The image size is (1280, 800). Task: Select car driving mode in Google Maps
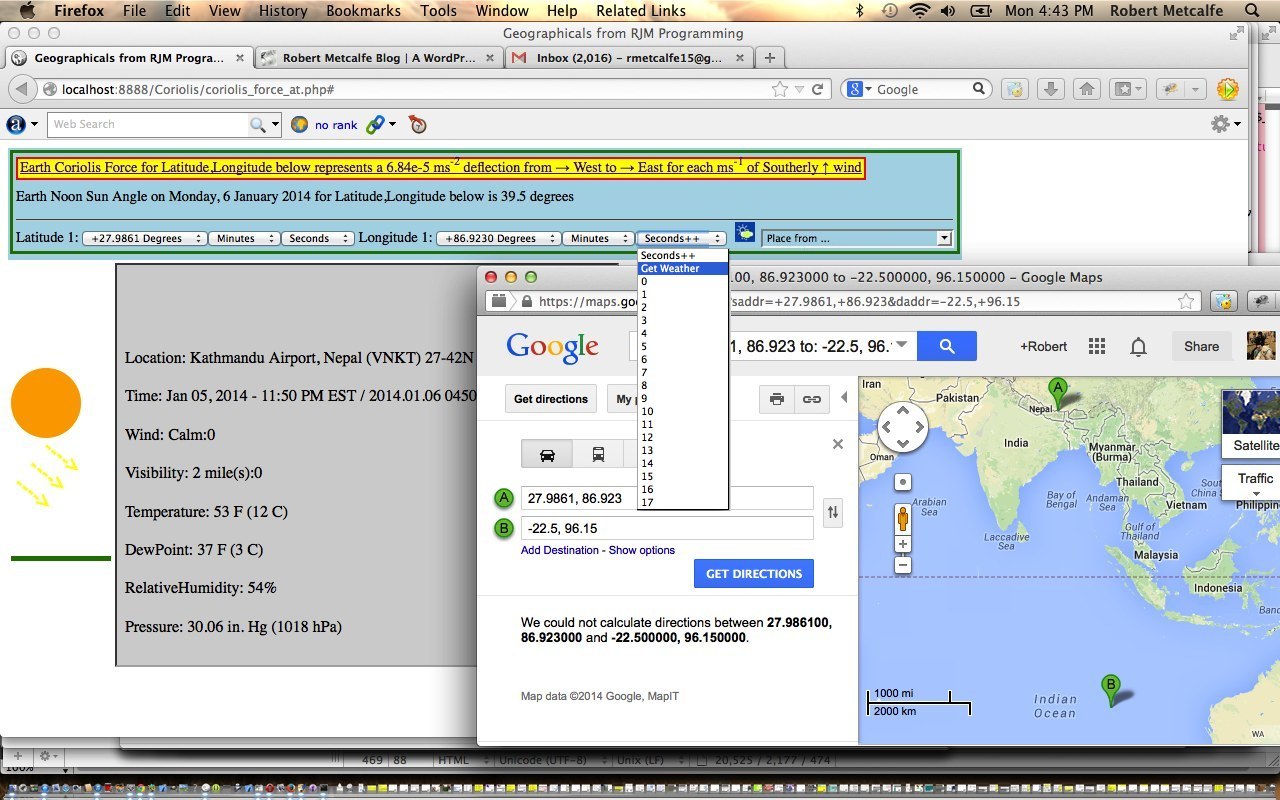click(548, 454)
